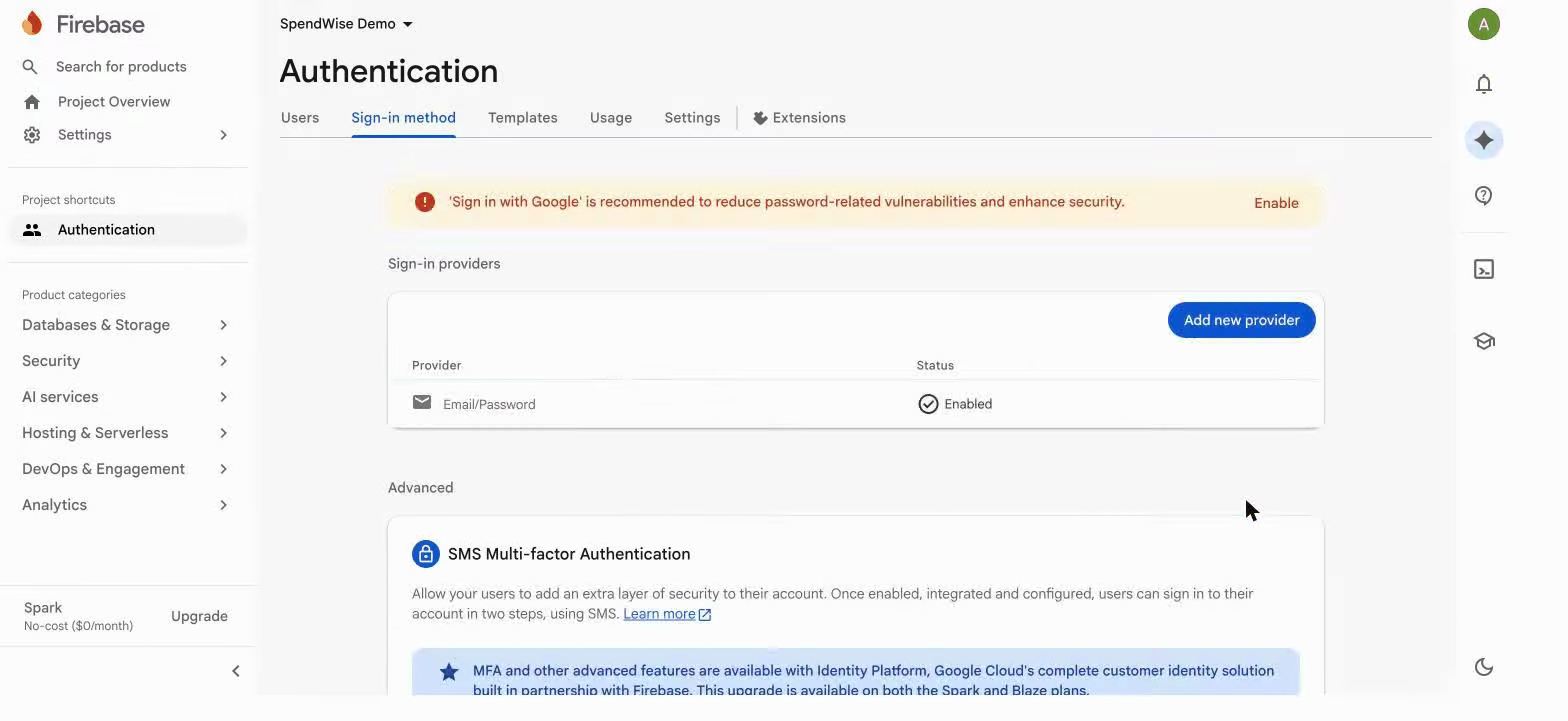Click the SMS Multi-factor Authentication heading
This screenshot has height=721, width=1568.
point(569,554)
